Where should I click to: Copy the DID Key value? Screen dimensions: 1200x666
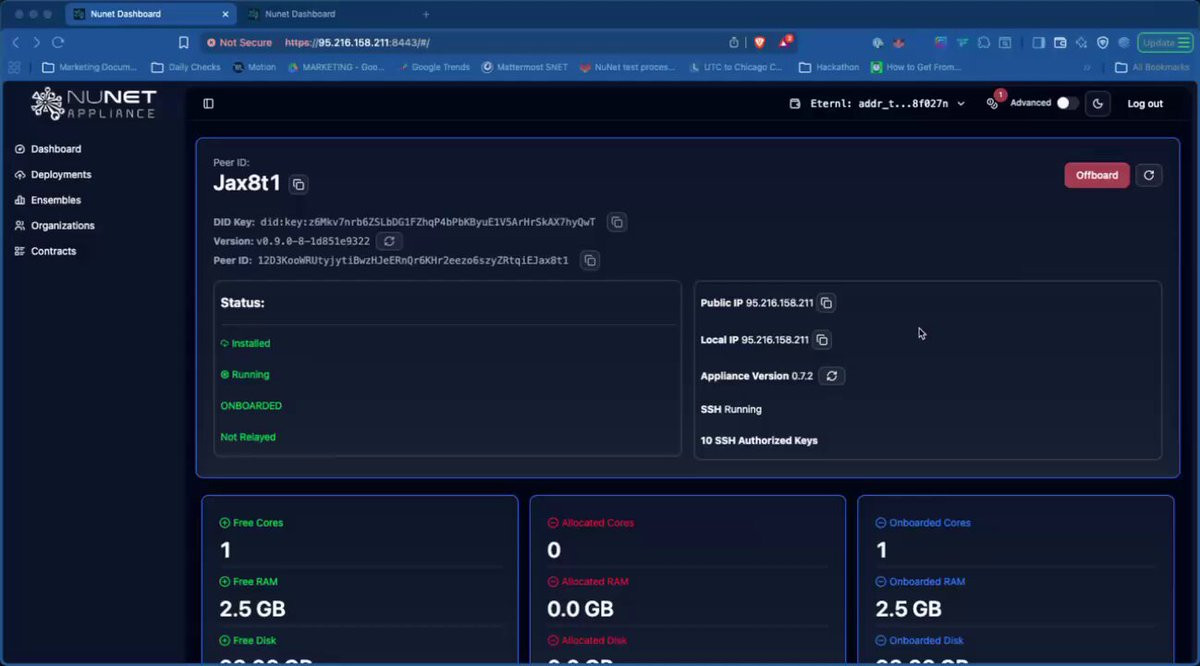click(x=617, y=222)
